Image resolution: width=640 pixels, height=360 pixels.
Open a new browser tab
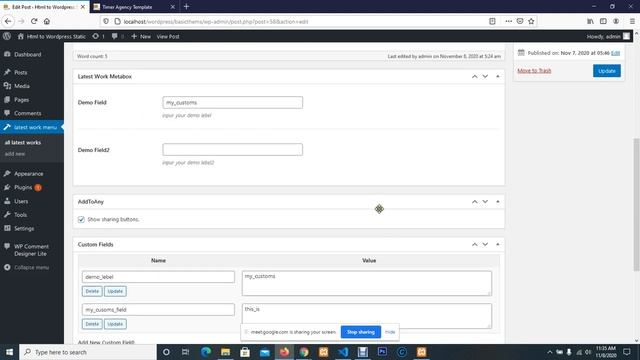[187, 7]
